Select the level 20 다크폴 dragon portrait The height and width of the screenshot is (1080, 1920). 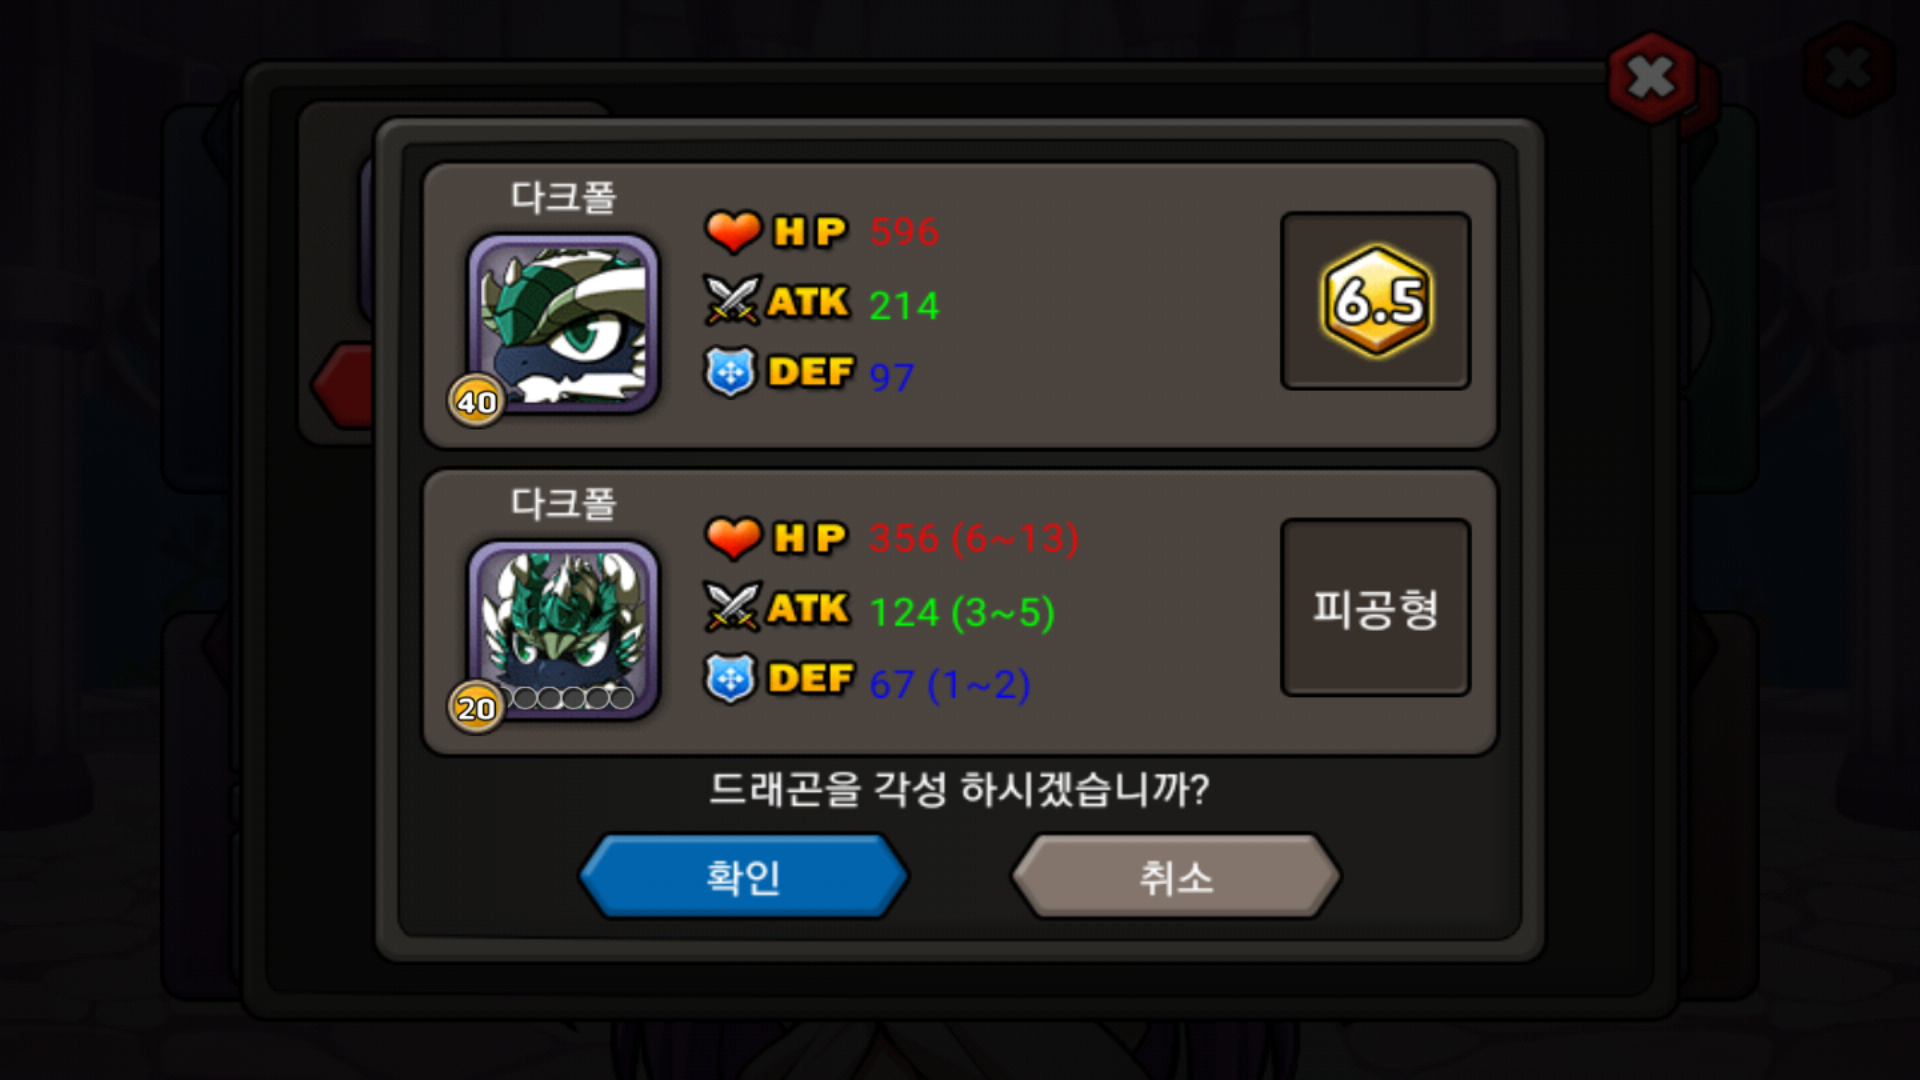coord(564,629)
